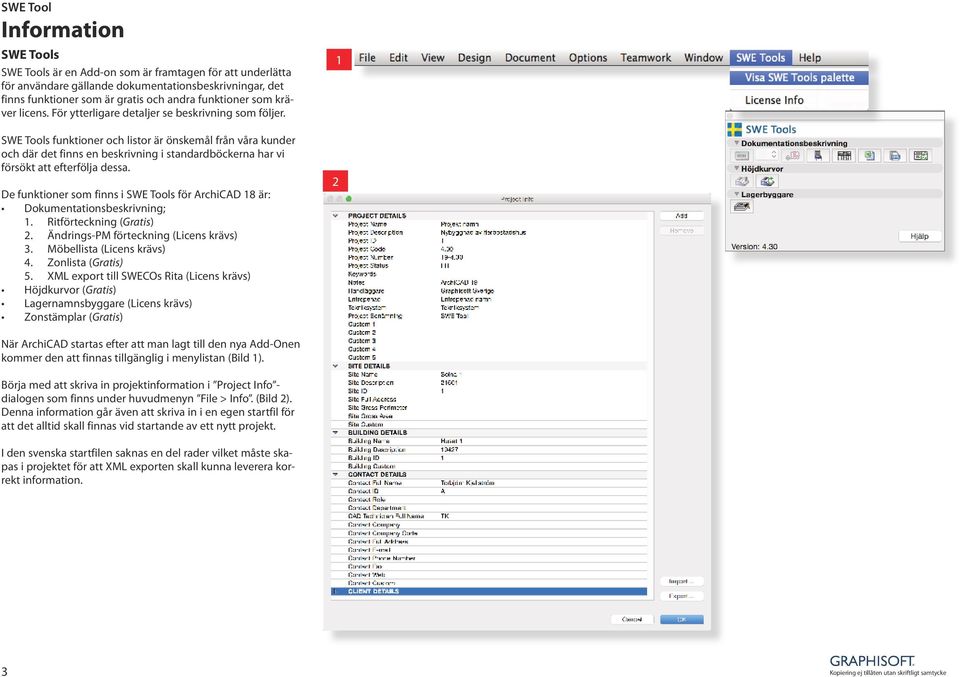Click the Ändrings-PM revision icon in SWE Tools palette
This screenshot has height=677, width=960.
click(x=792, y=155)
